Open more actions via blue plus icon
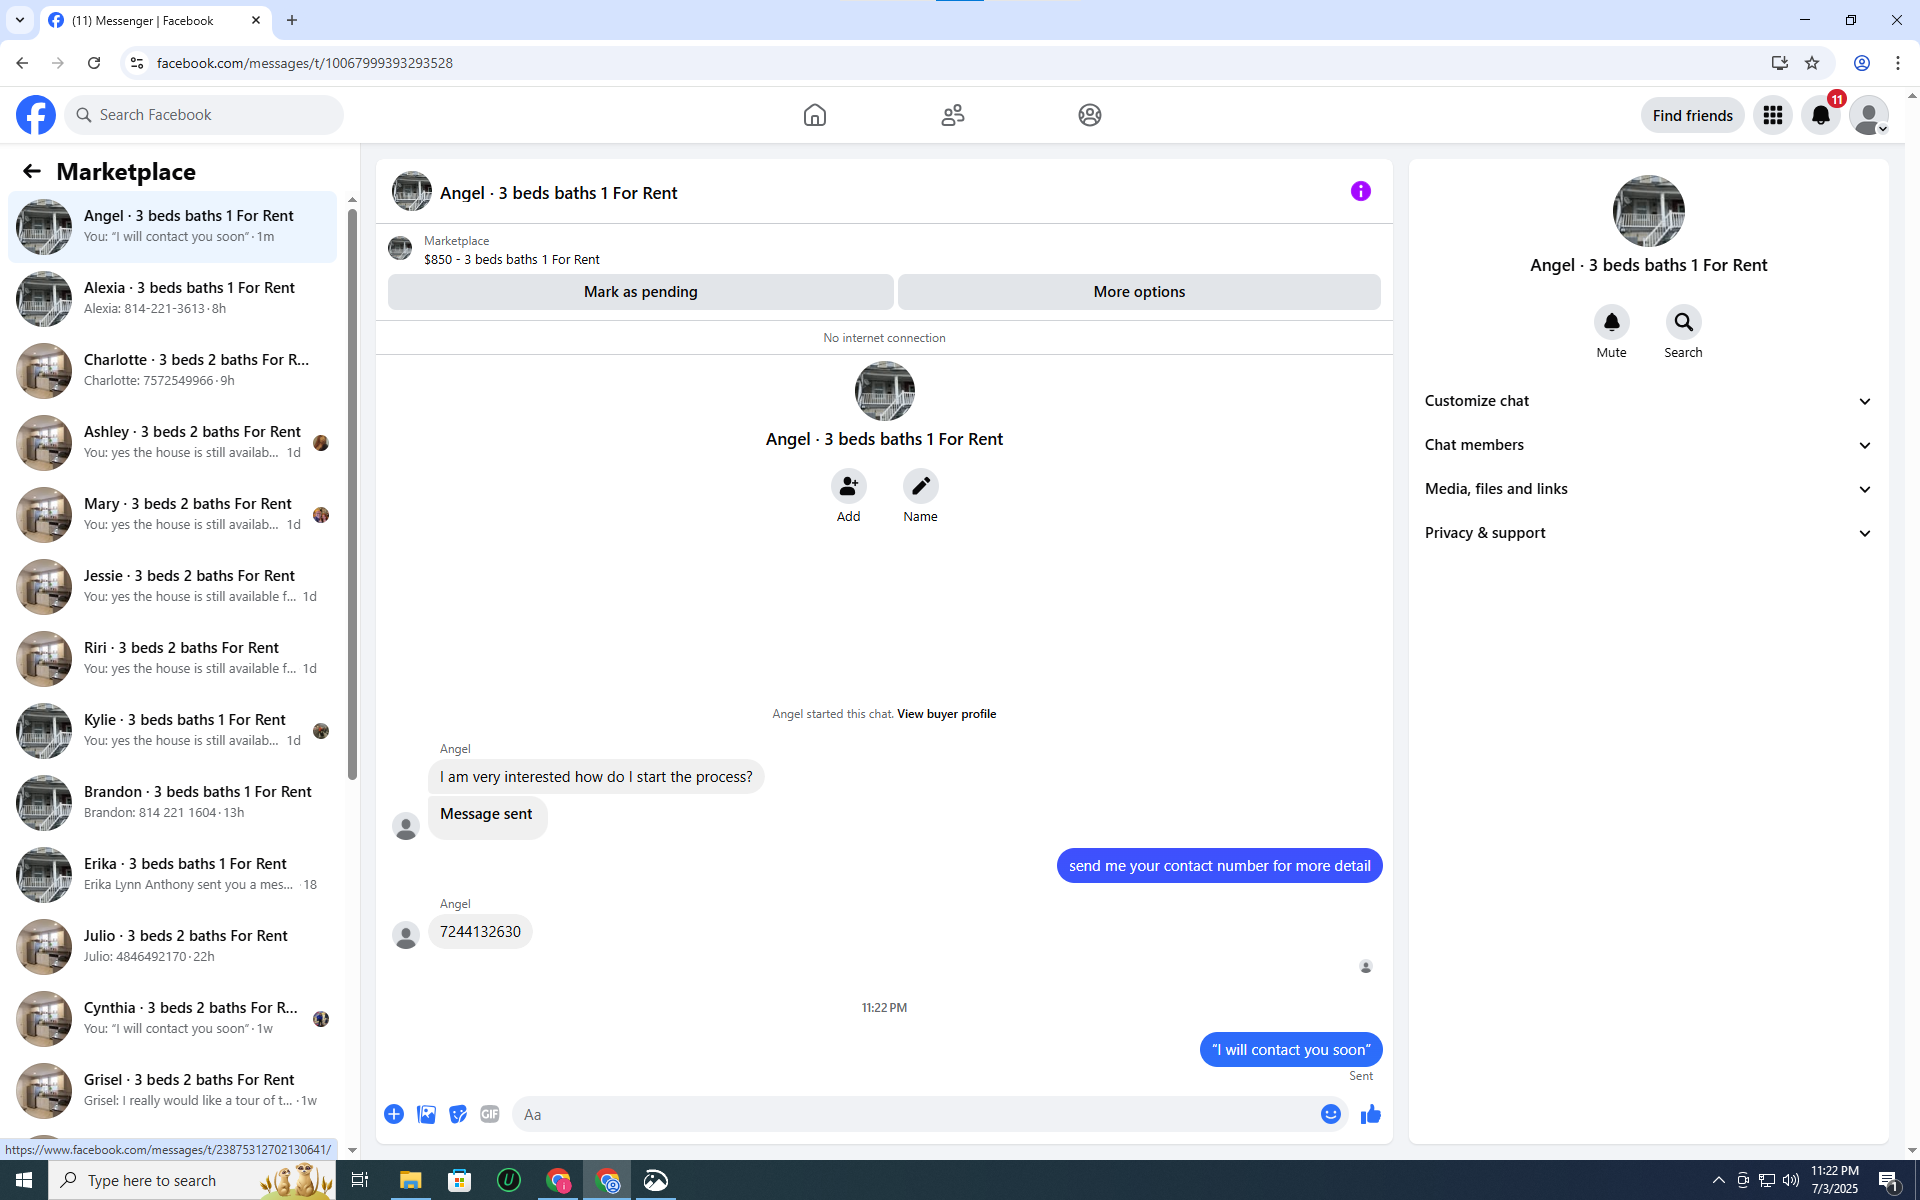 394,1114
